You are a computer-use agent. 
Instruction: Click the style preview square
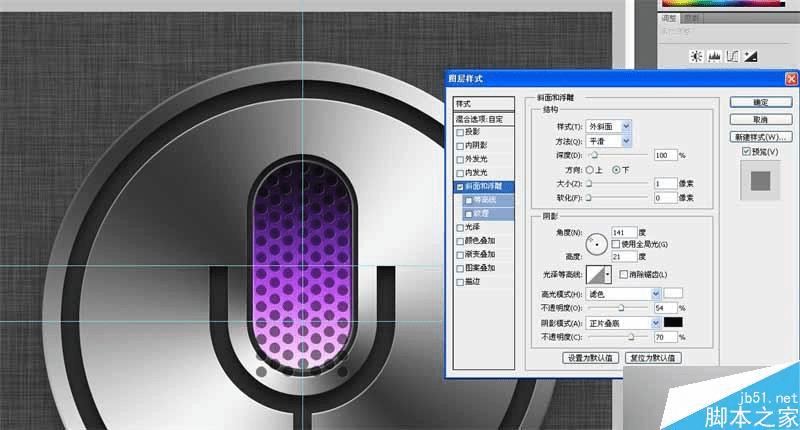pos(760,181)
